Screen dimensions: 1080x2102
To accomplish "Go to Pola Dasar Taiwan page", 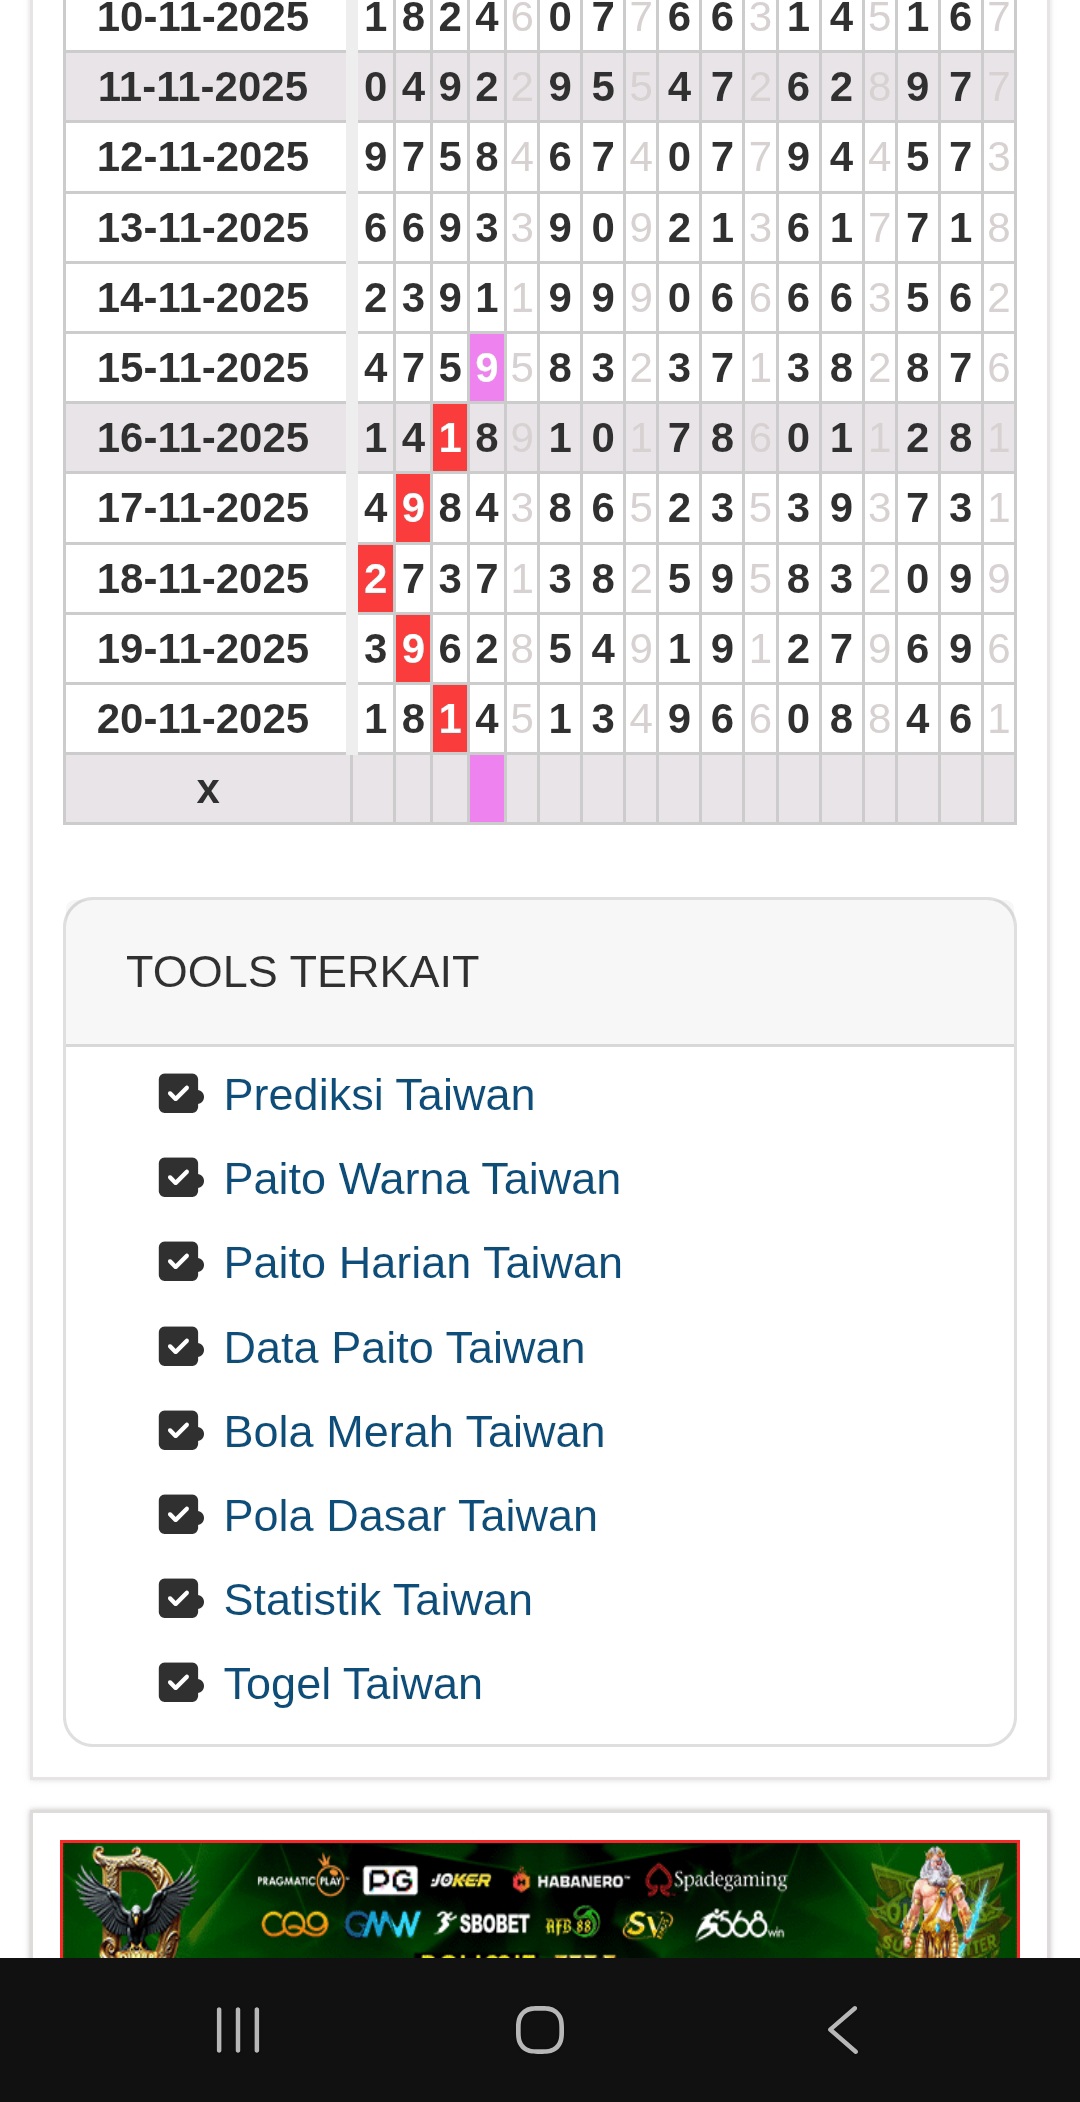I will [410, 1516].
